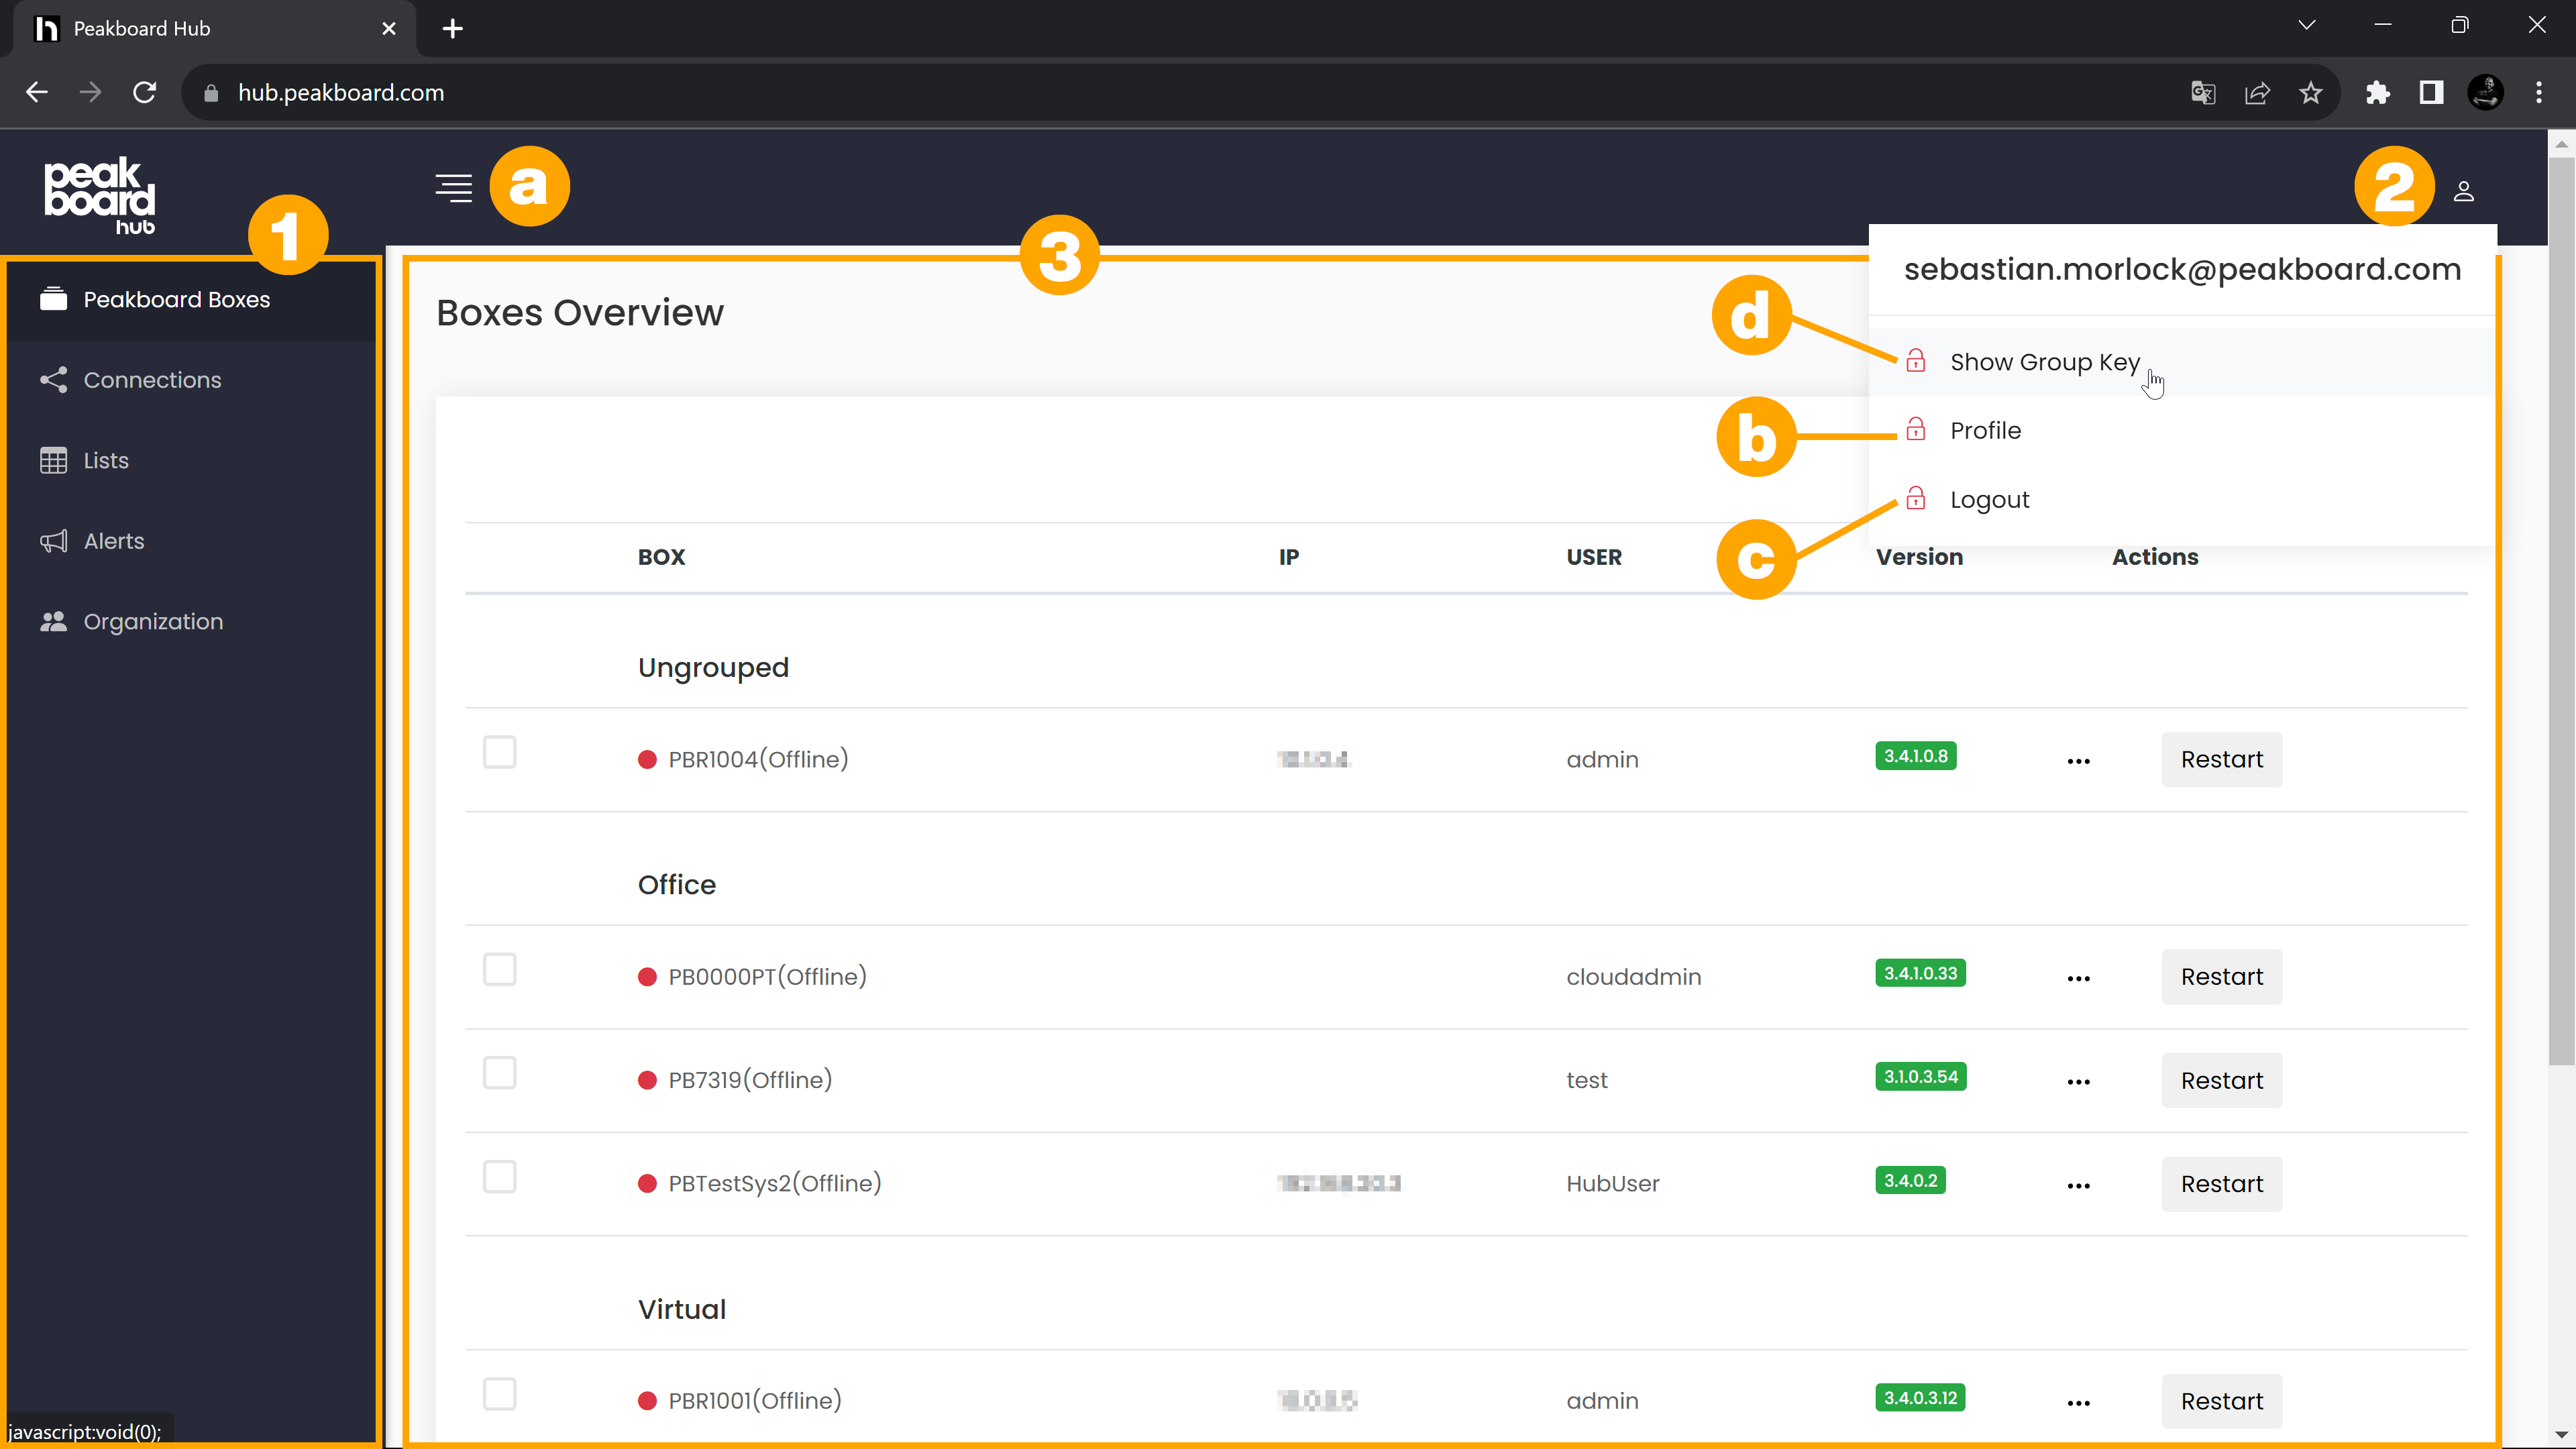
Task: Click the Connections share icon
Action: click(53, 380)
